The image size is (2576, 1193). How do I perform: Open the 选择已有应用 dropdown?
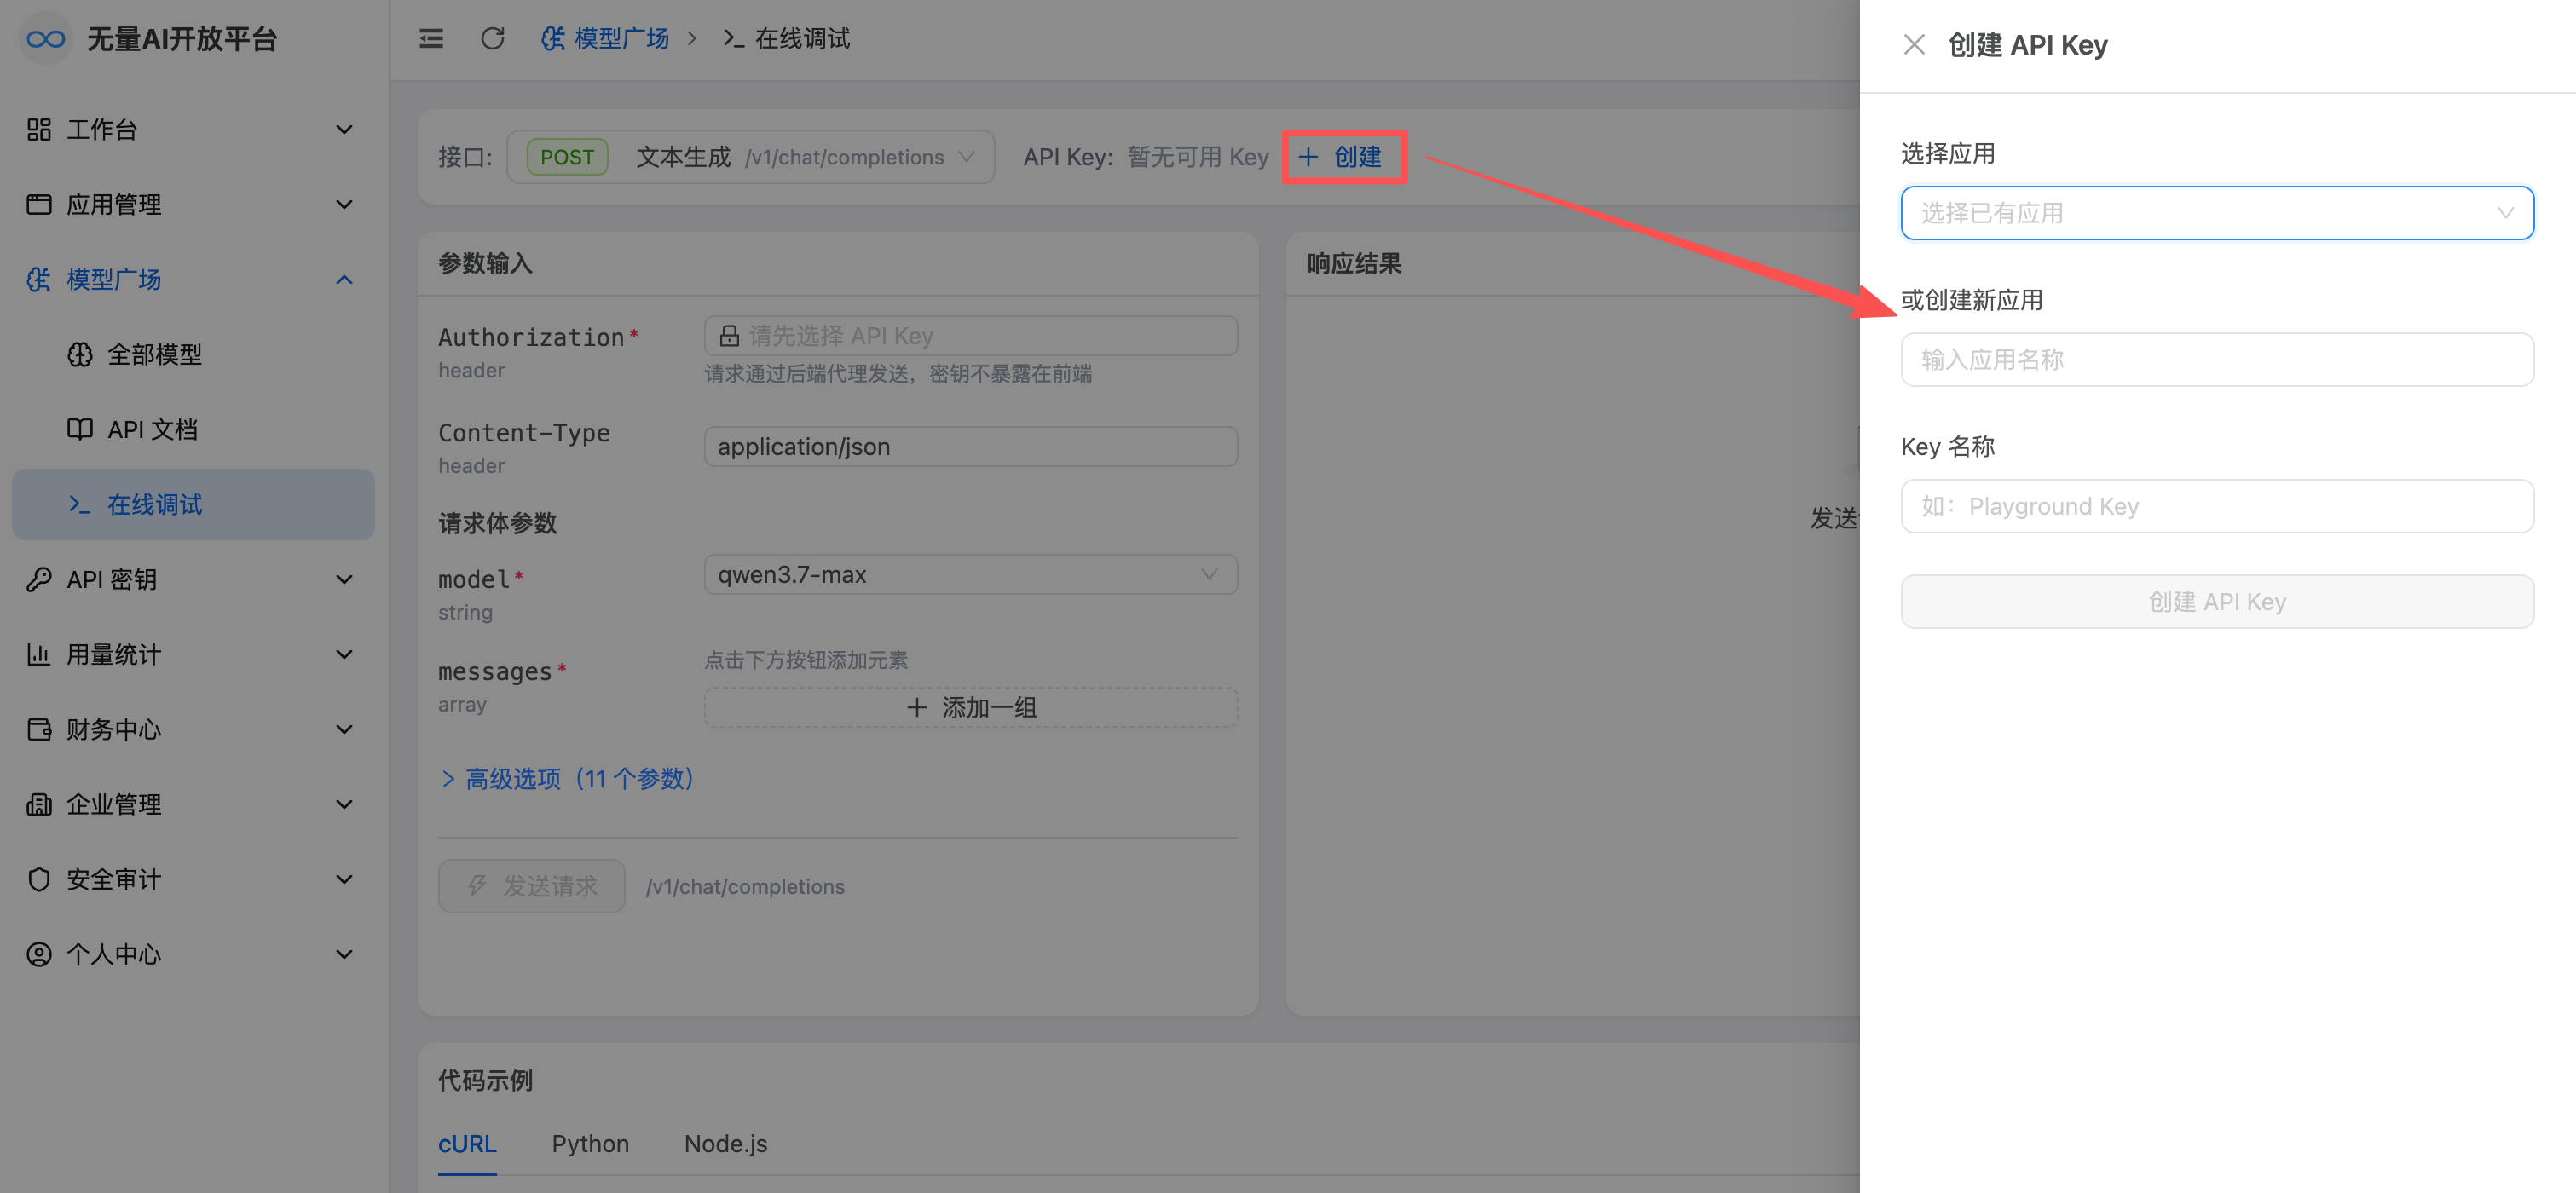pos(2217,213)
